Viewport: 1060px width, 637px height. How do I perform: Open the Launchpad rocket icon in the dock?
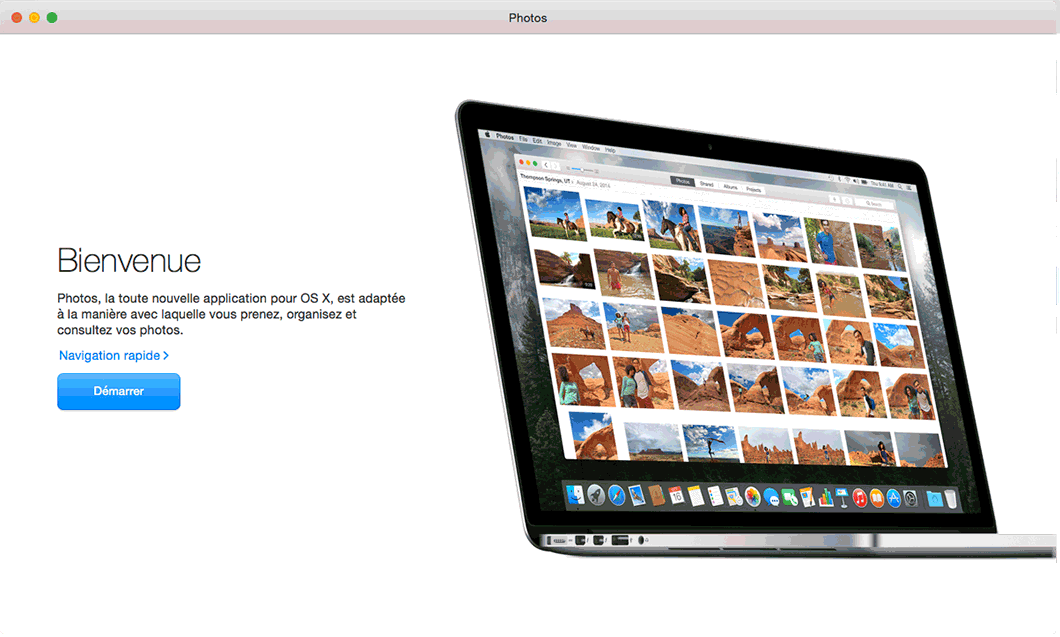click(595, 494)
